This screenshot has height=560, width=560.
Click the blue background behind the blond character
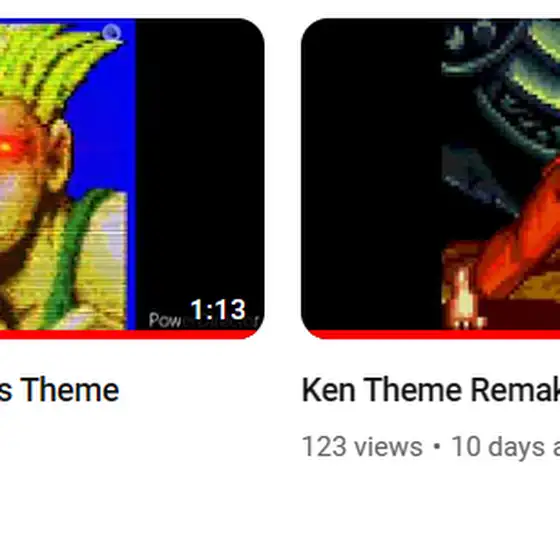(x=104, y=143)
